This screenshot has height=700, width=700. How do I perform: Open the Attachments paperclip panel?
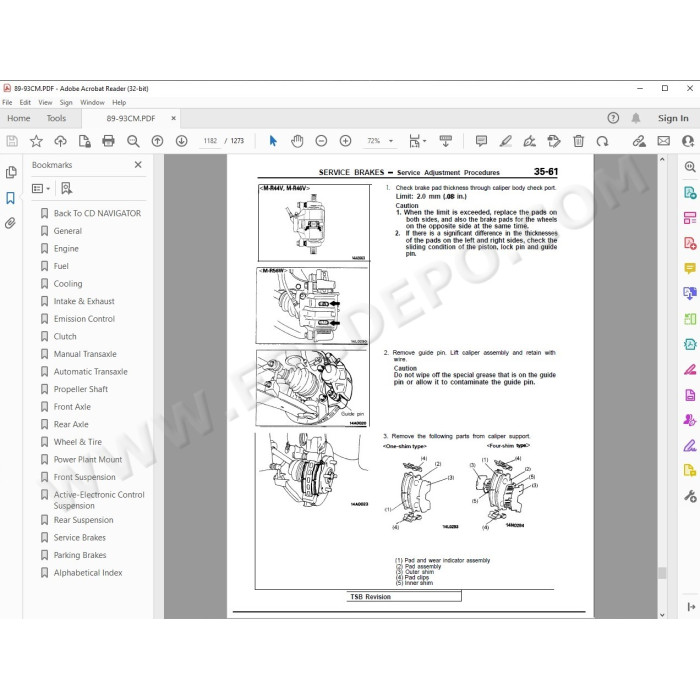tap(10, 223)
